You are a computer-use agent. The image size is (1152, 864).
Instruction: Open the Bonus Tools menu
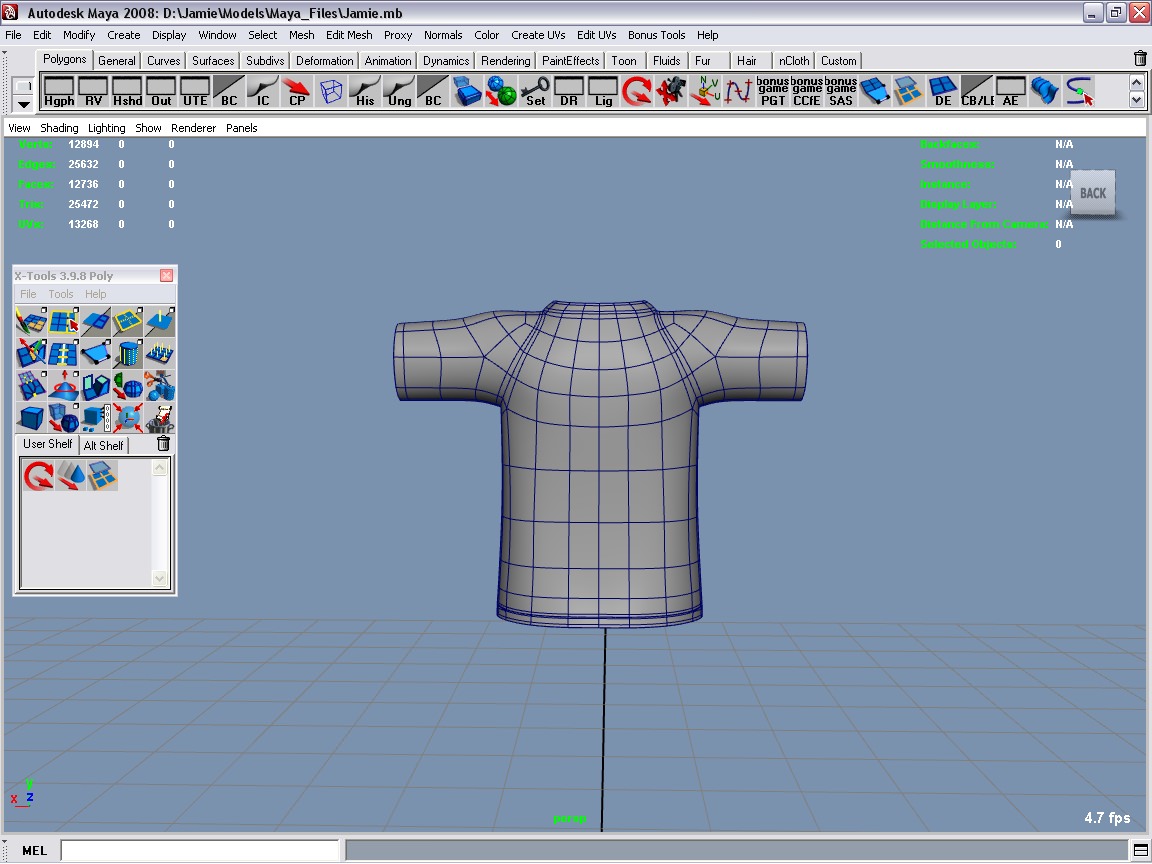656,35
